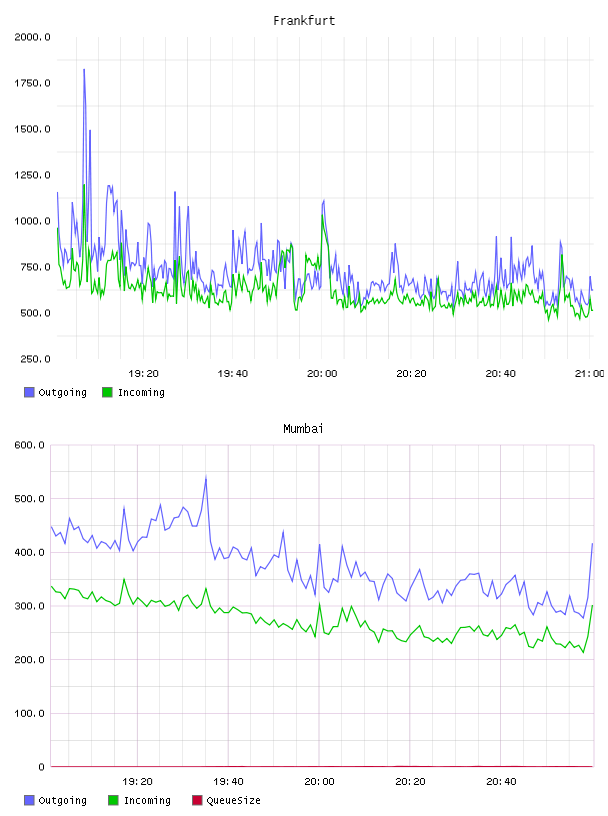The image size is (608, 816).
Task: Click the 1750.0 y-axis label on Frankfurt chart
Action: pyautogui.click(x=32, y=83)
